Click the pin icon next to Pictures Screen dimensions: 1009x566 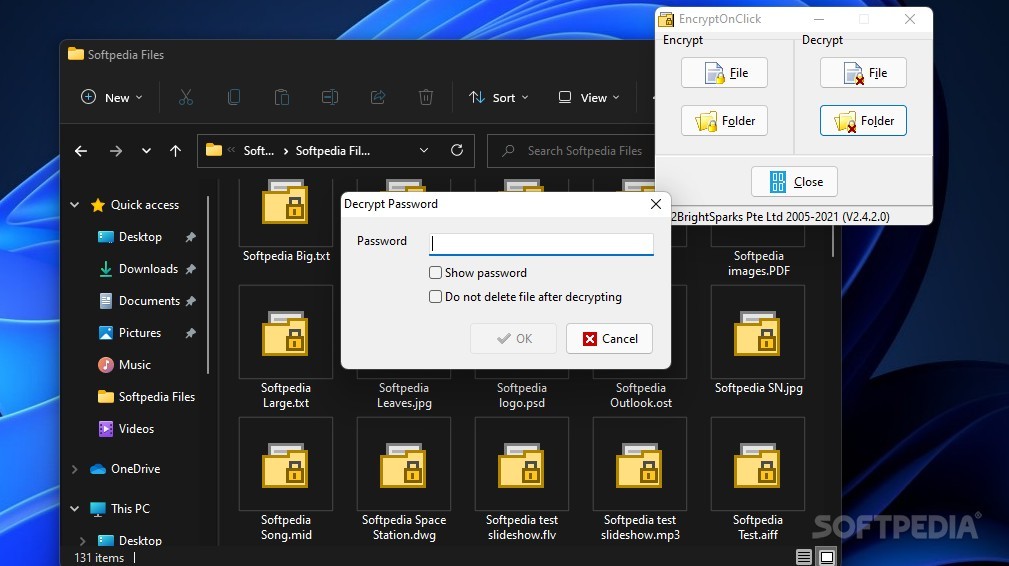[x=190, y=333]
